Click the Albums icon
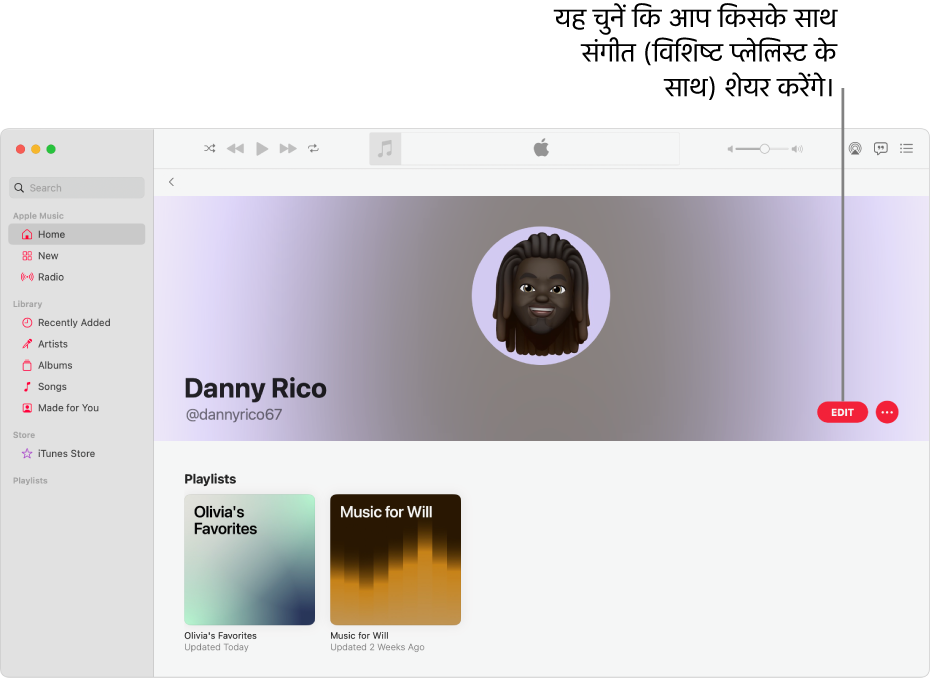Screen dimensions: 934x681 (27, 365)
